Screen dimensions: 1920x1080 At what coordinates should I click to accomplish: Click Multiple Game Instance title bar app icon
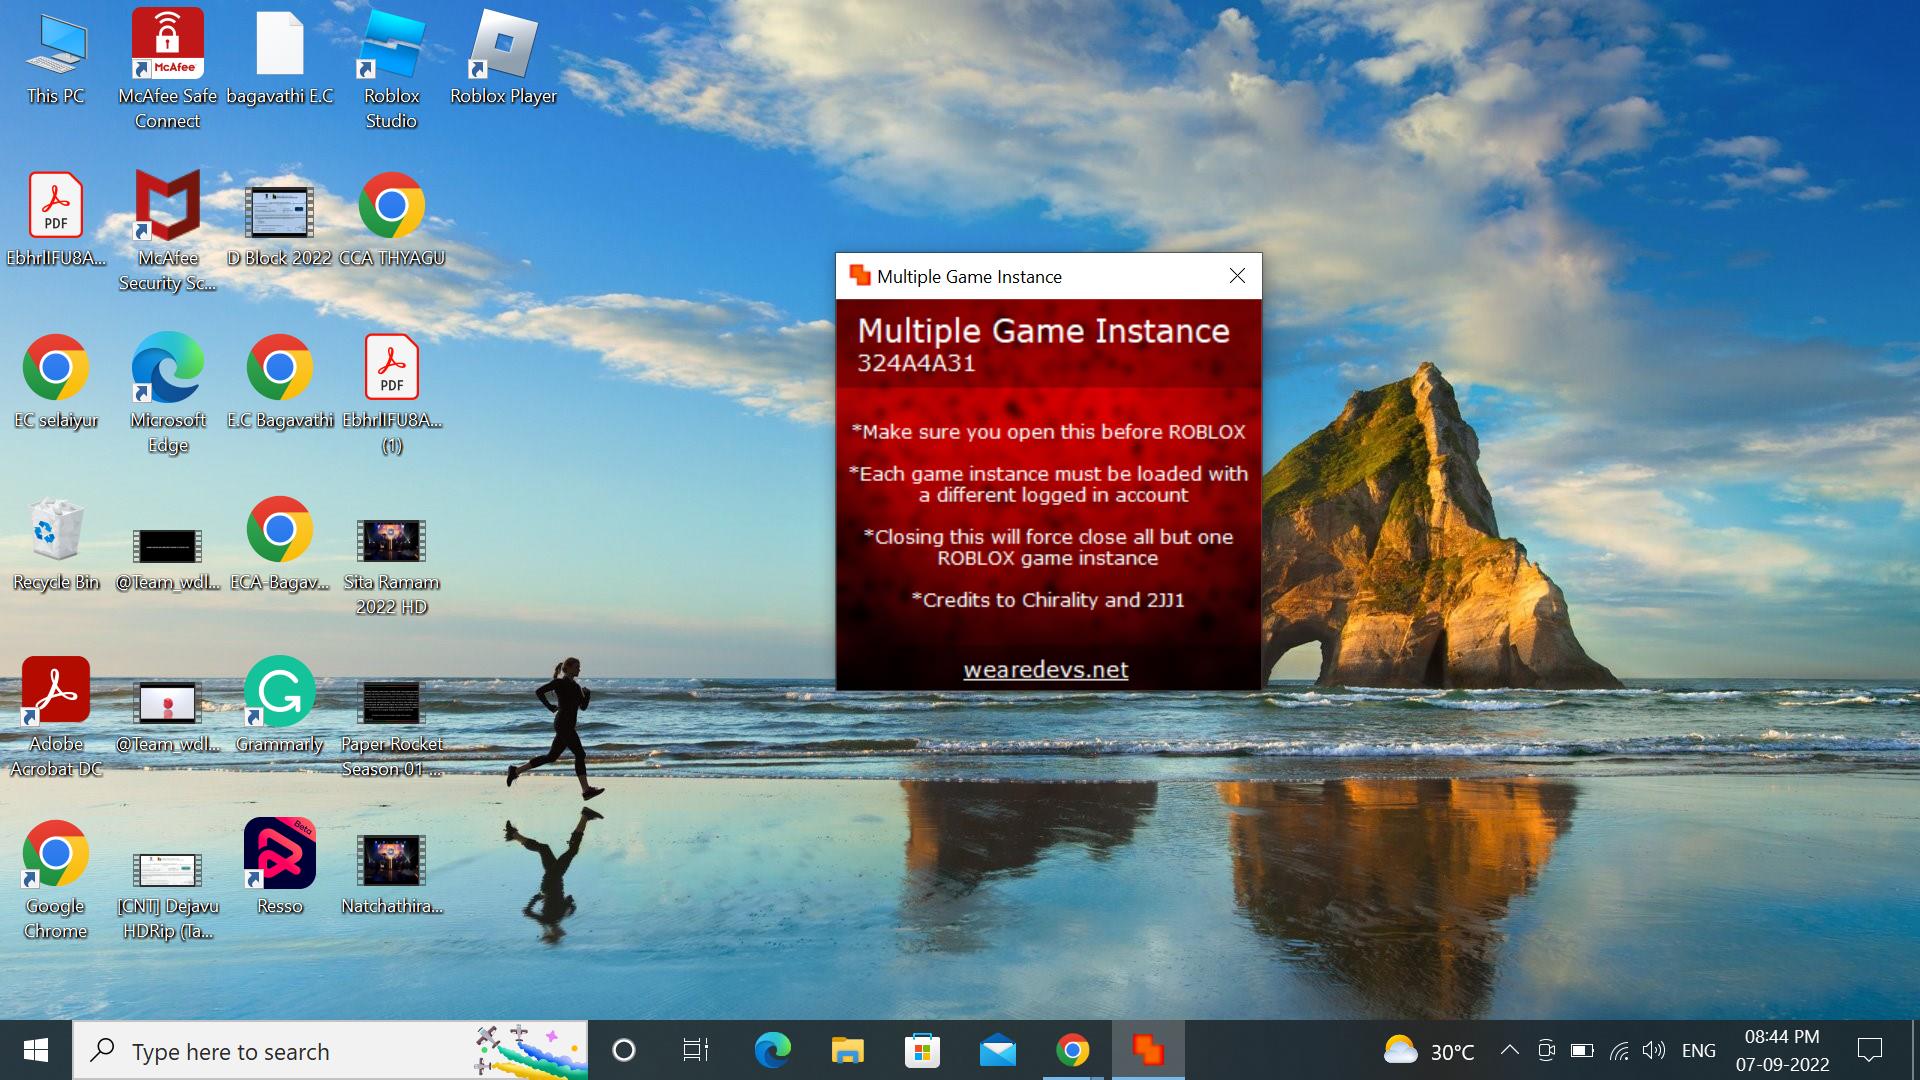point(859,276)
